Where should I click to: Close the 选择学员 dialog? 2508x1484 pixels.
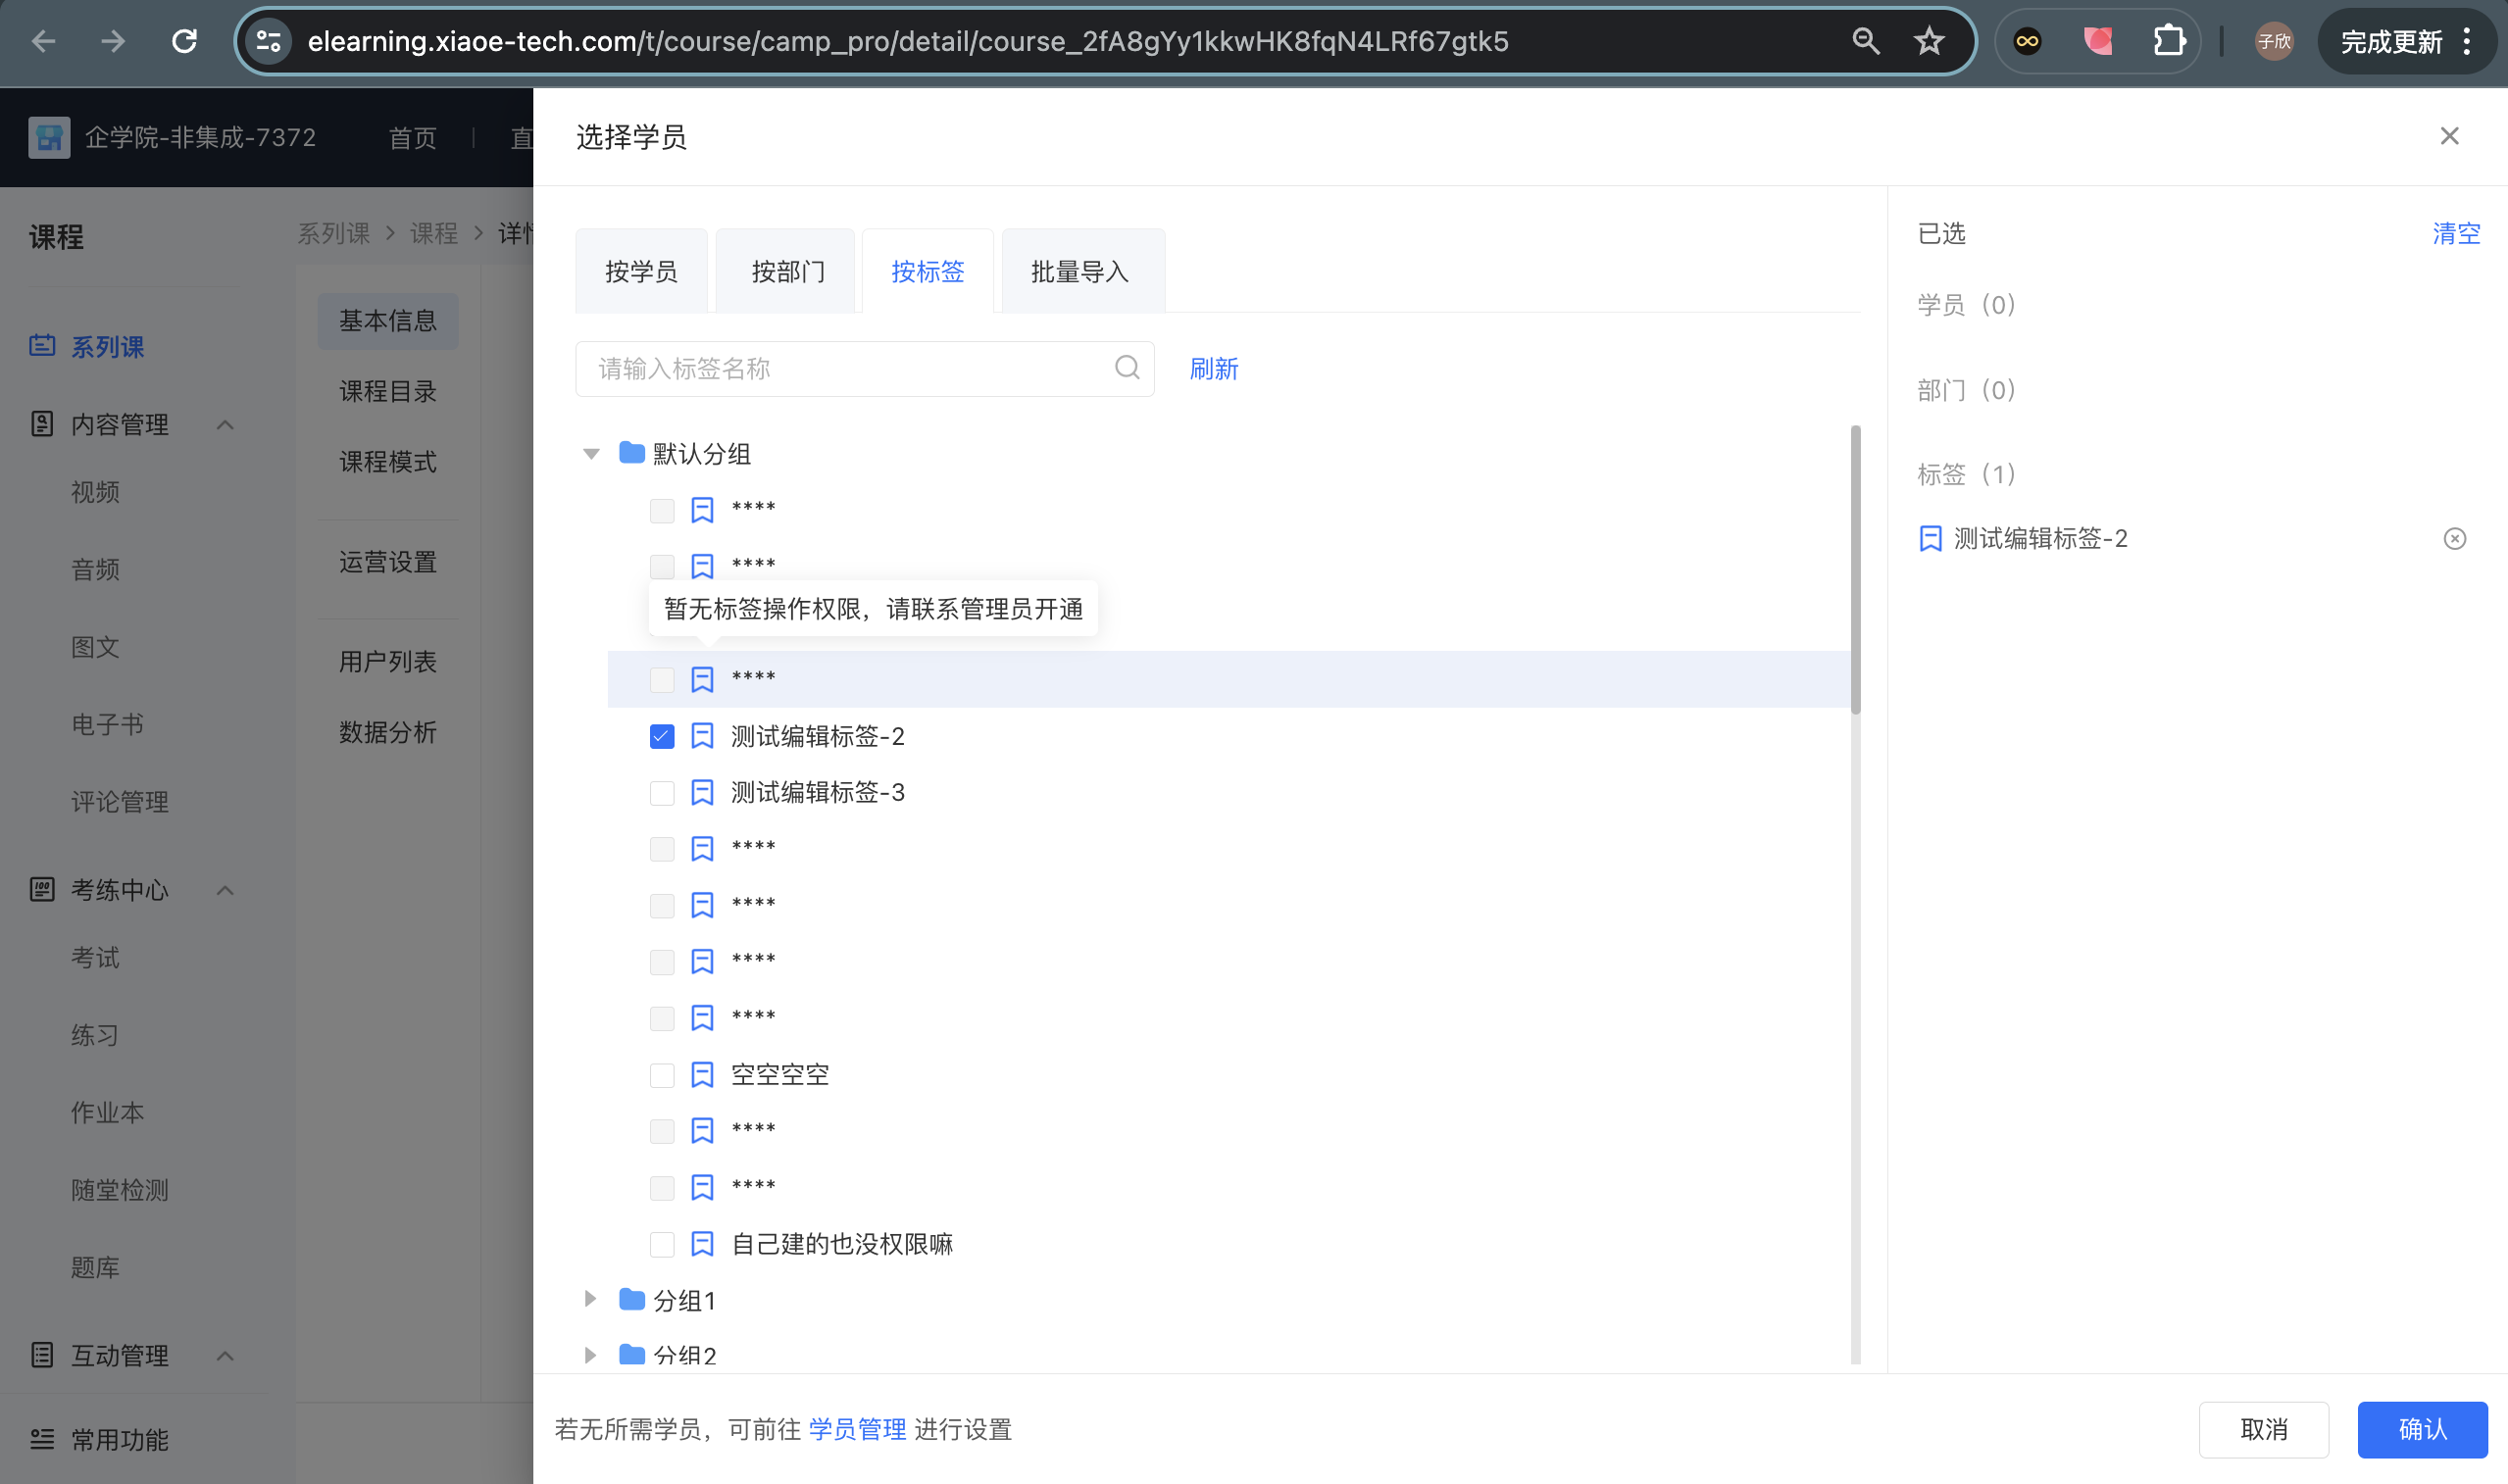click(x=2449, y=136)
